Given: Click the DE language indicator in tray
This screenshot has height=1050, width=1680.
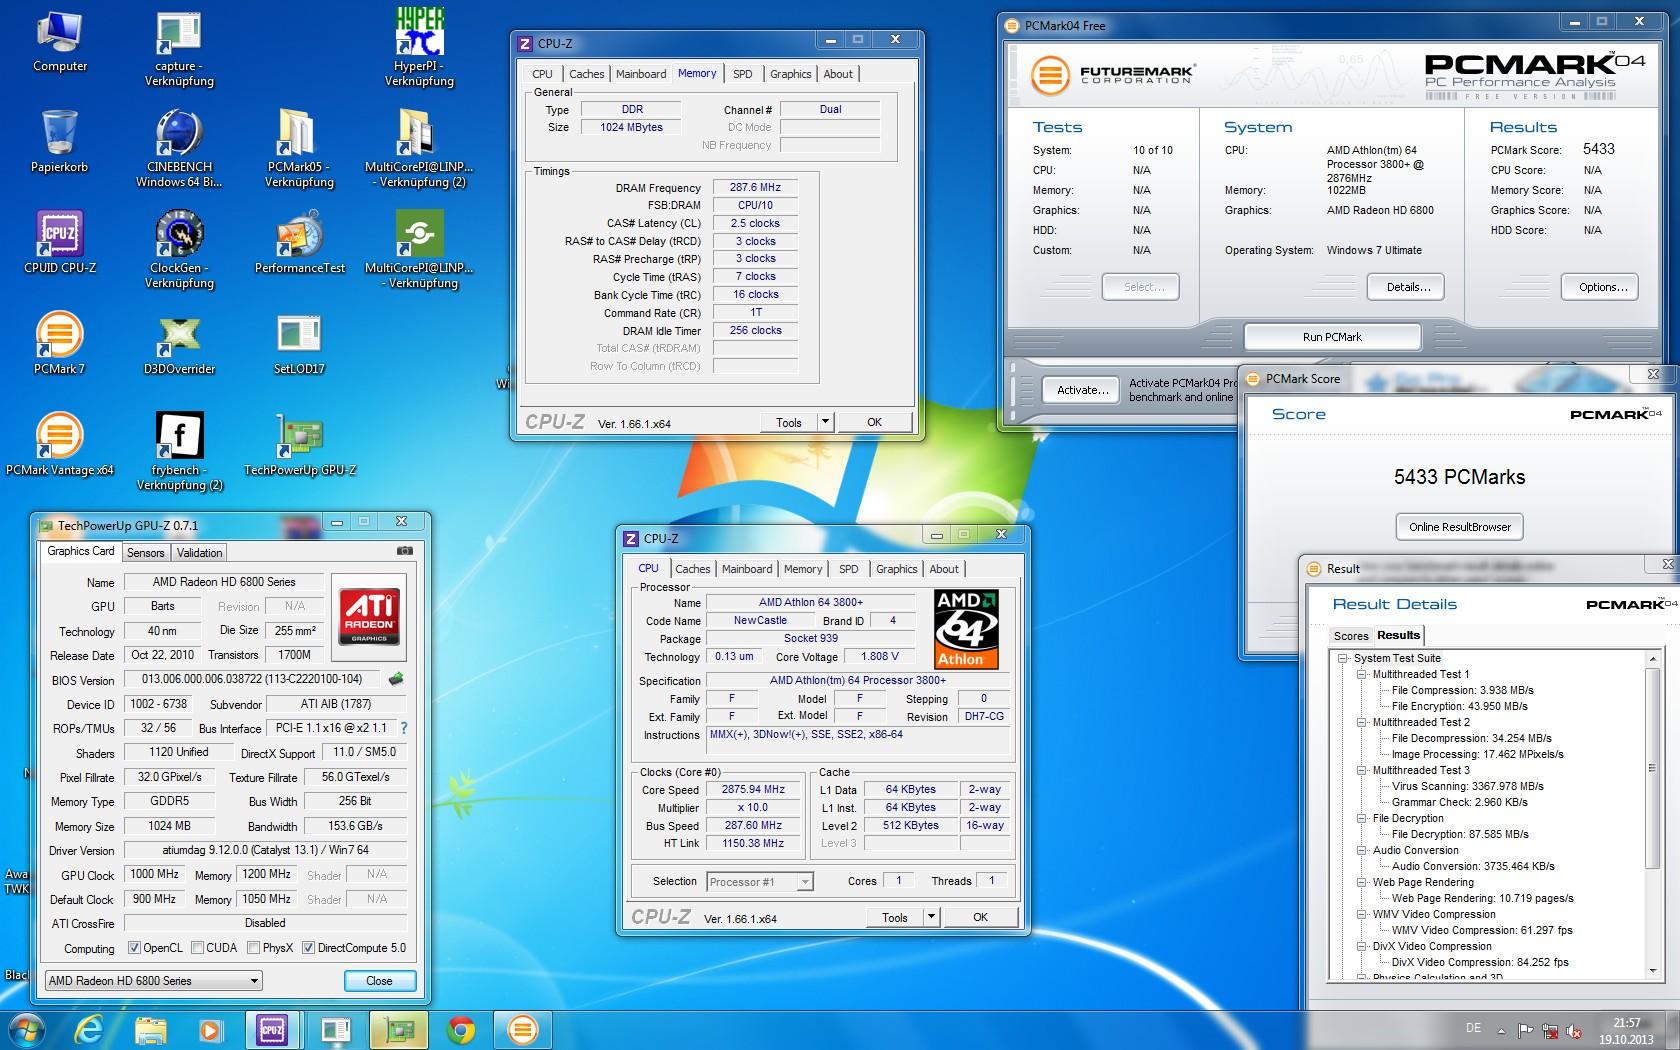Looking at the screenshot, I should tap(1472, 1027).
